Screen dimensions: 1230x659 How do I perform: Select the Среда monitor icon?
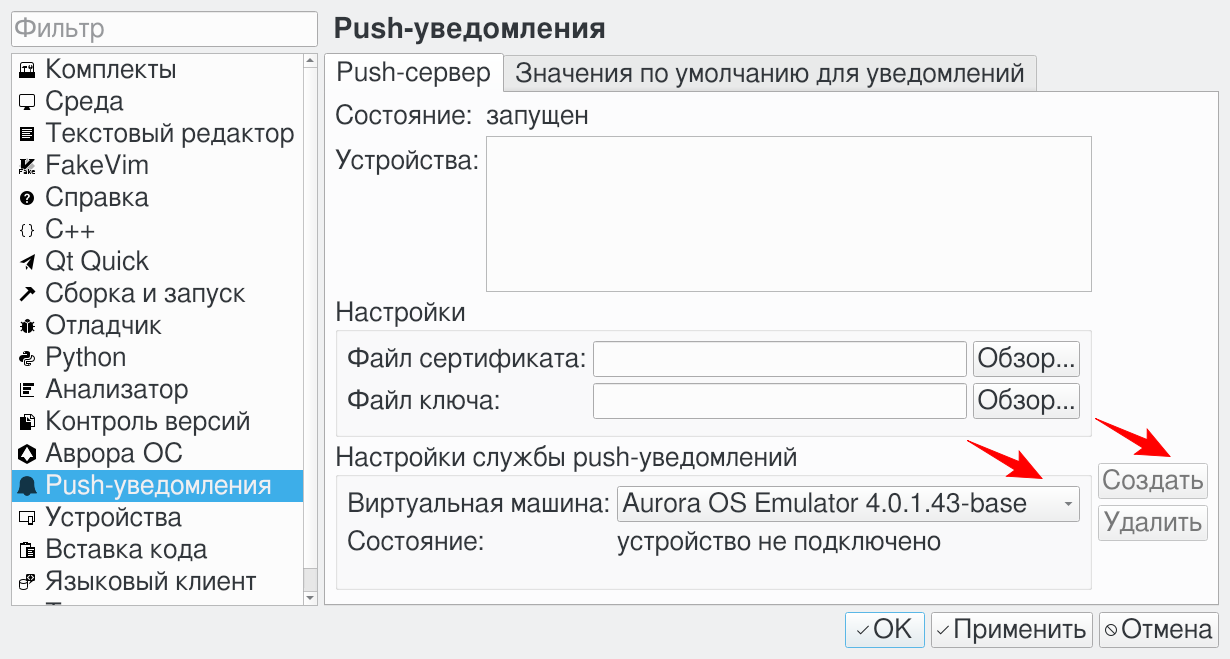click(27, 102)
